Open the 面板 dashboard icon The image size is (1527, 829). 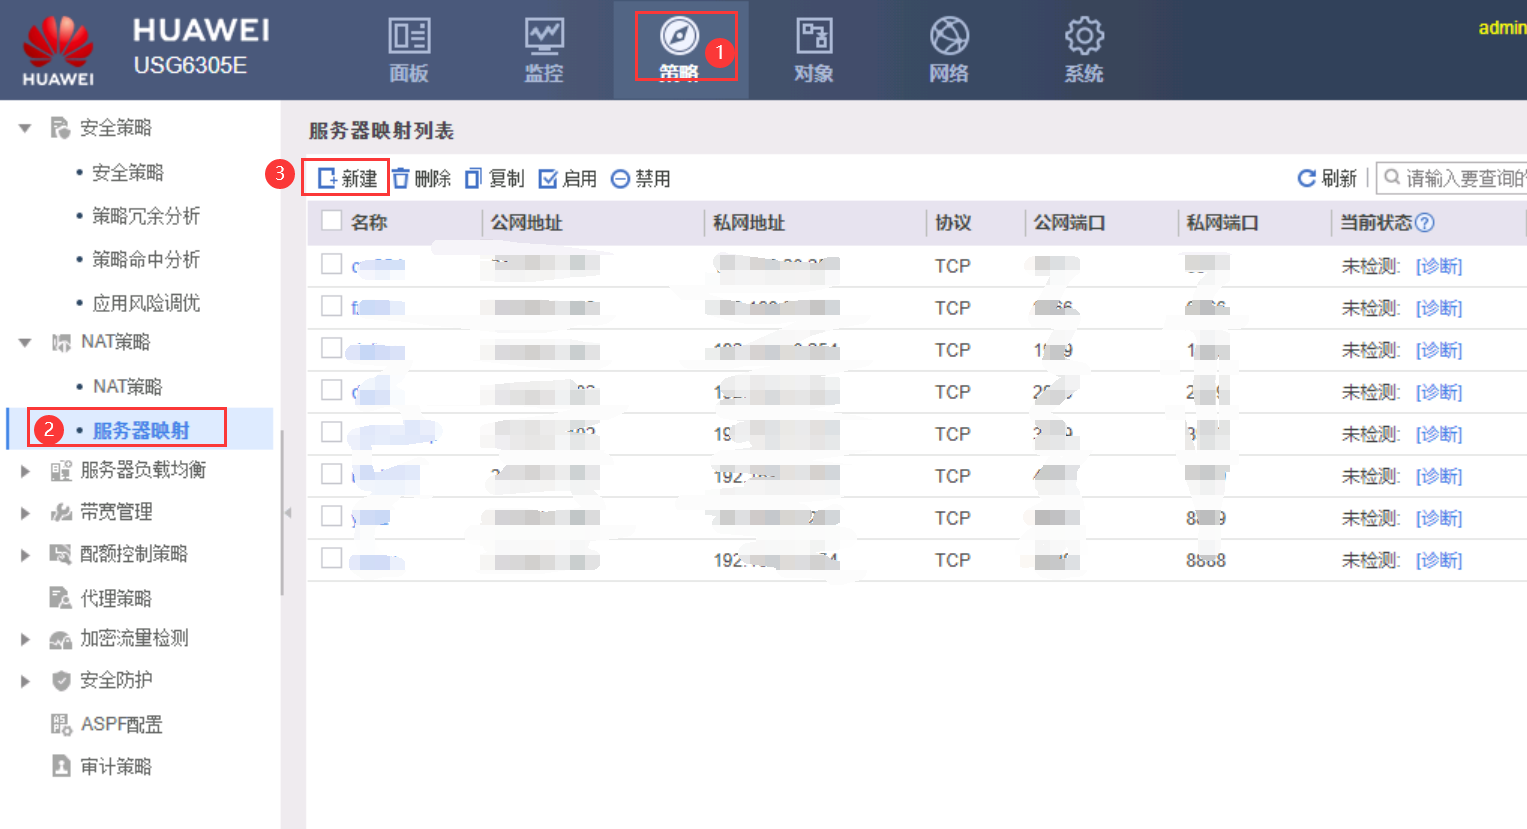click(409, 37)
